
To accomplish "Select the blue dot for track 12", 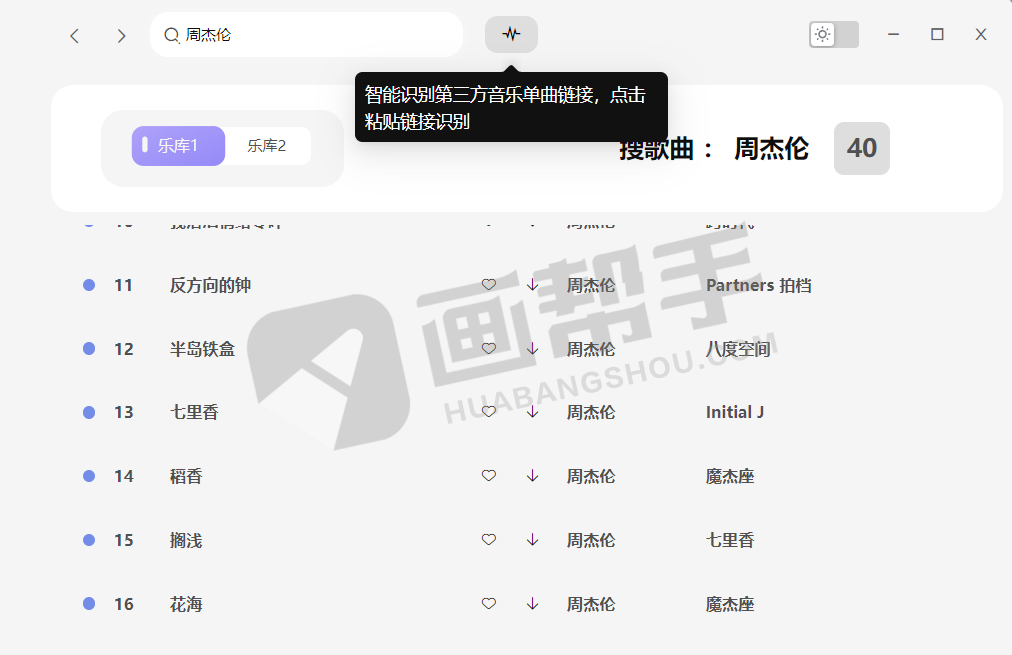I will coord(89,348).
